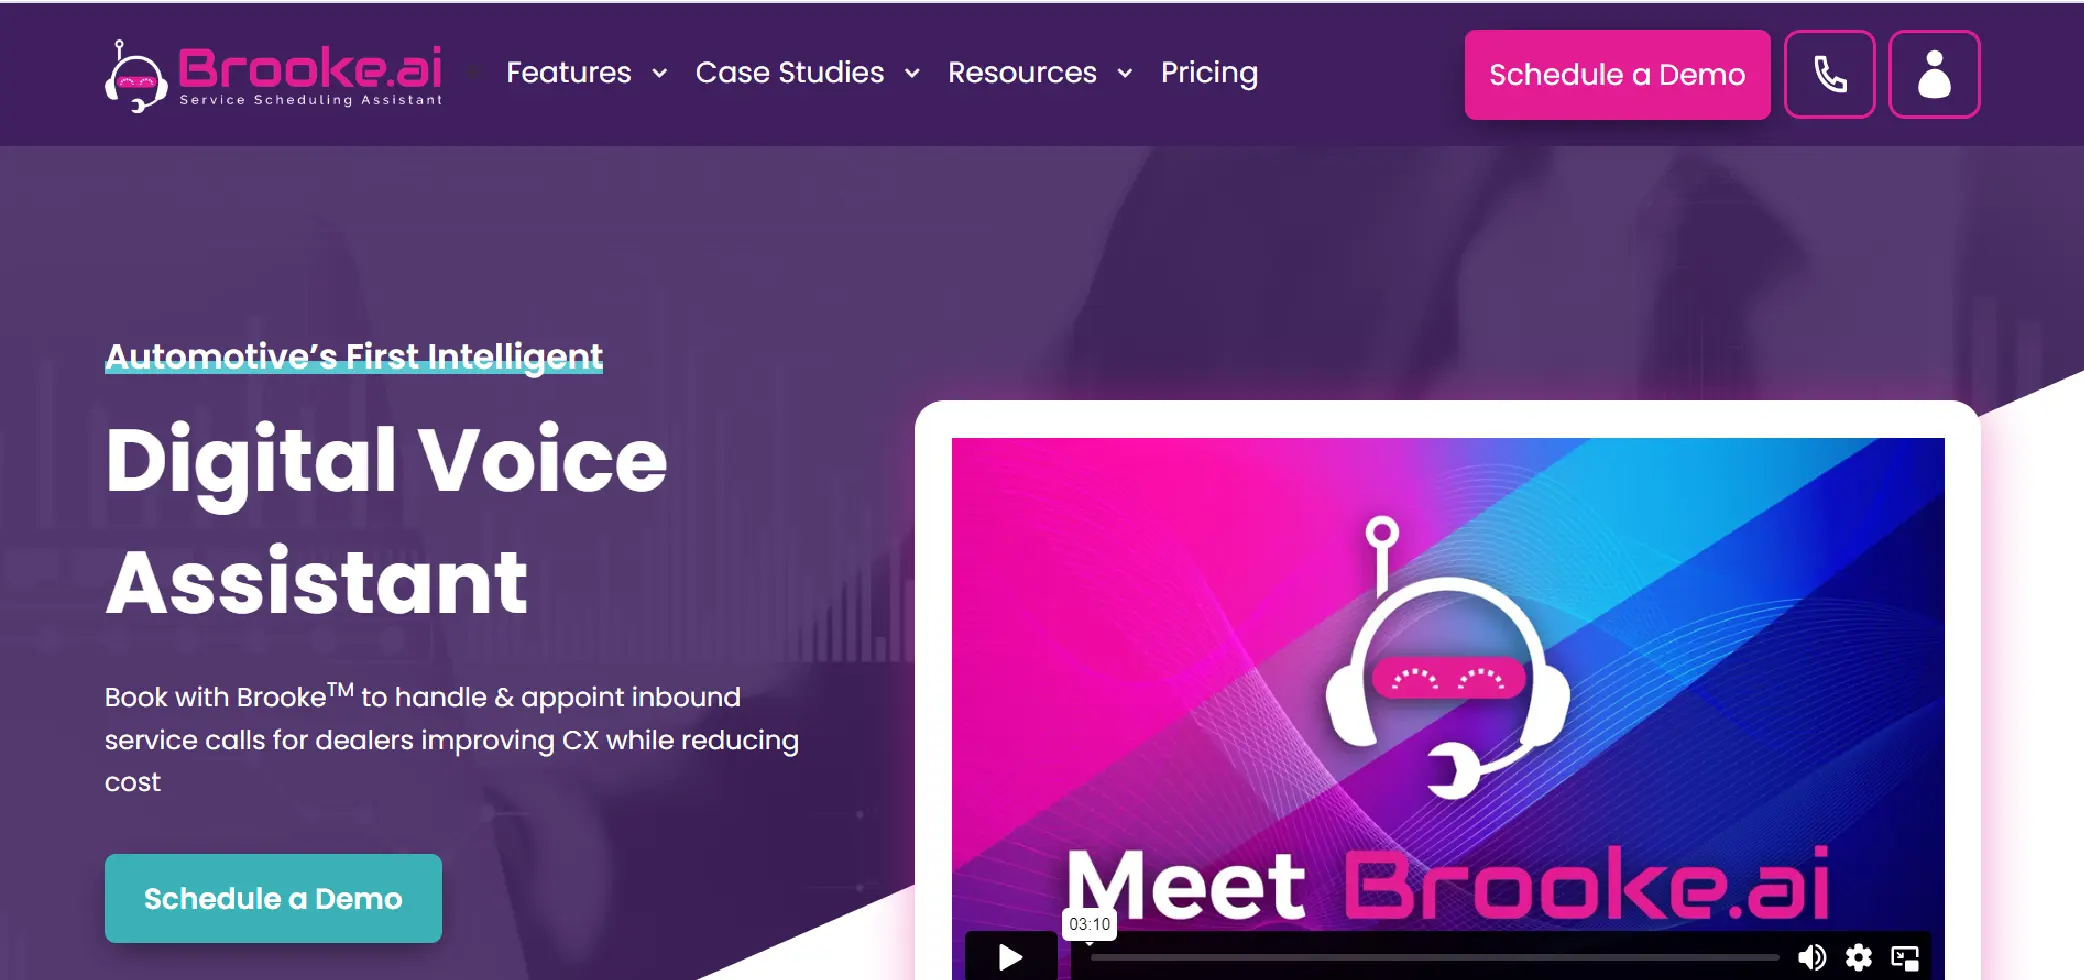The width and height of the screenshot is (2084, 980).
Task: Open the user account icon button
Action: click(x=1934, y=74)
